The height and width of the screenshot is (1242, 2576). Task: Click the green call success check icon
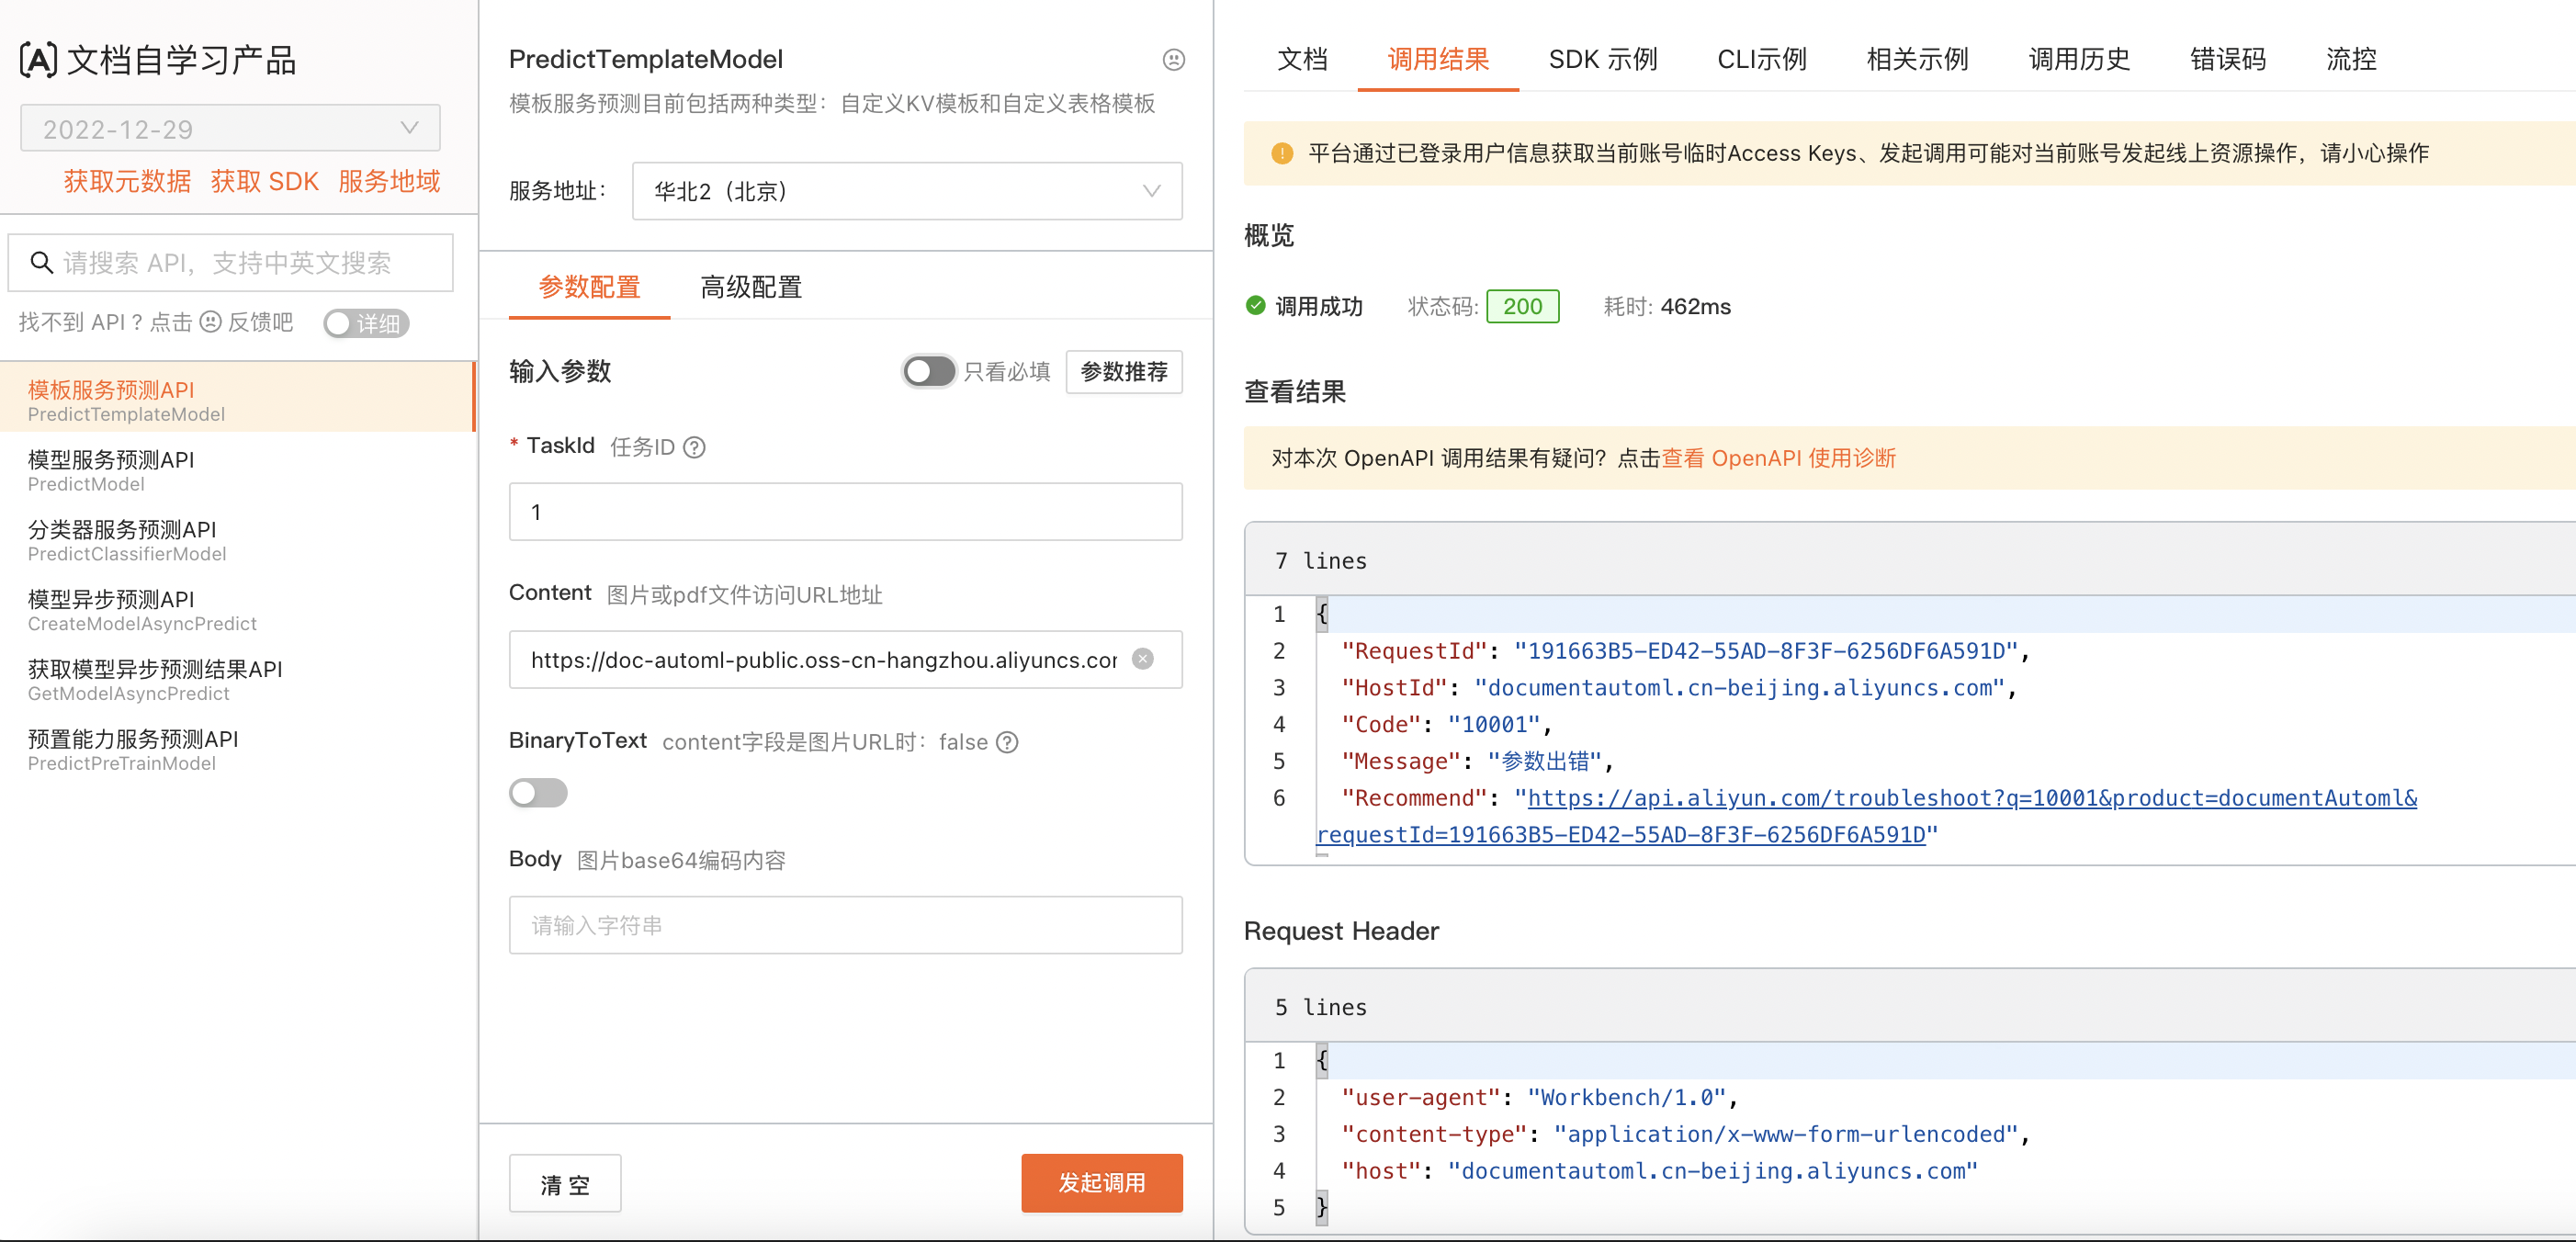tap(1256, 306)
